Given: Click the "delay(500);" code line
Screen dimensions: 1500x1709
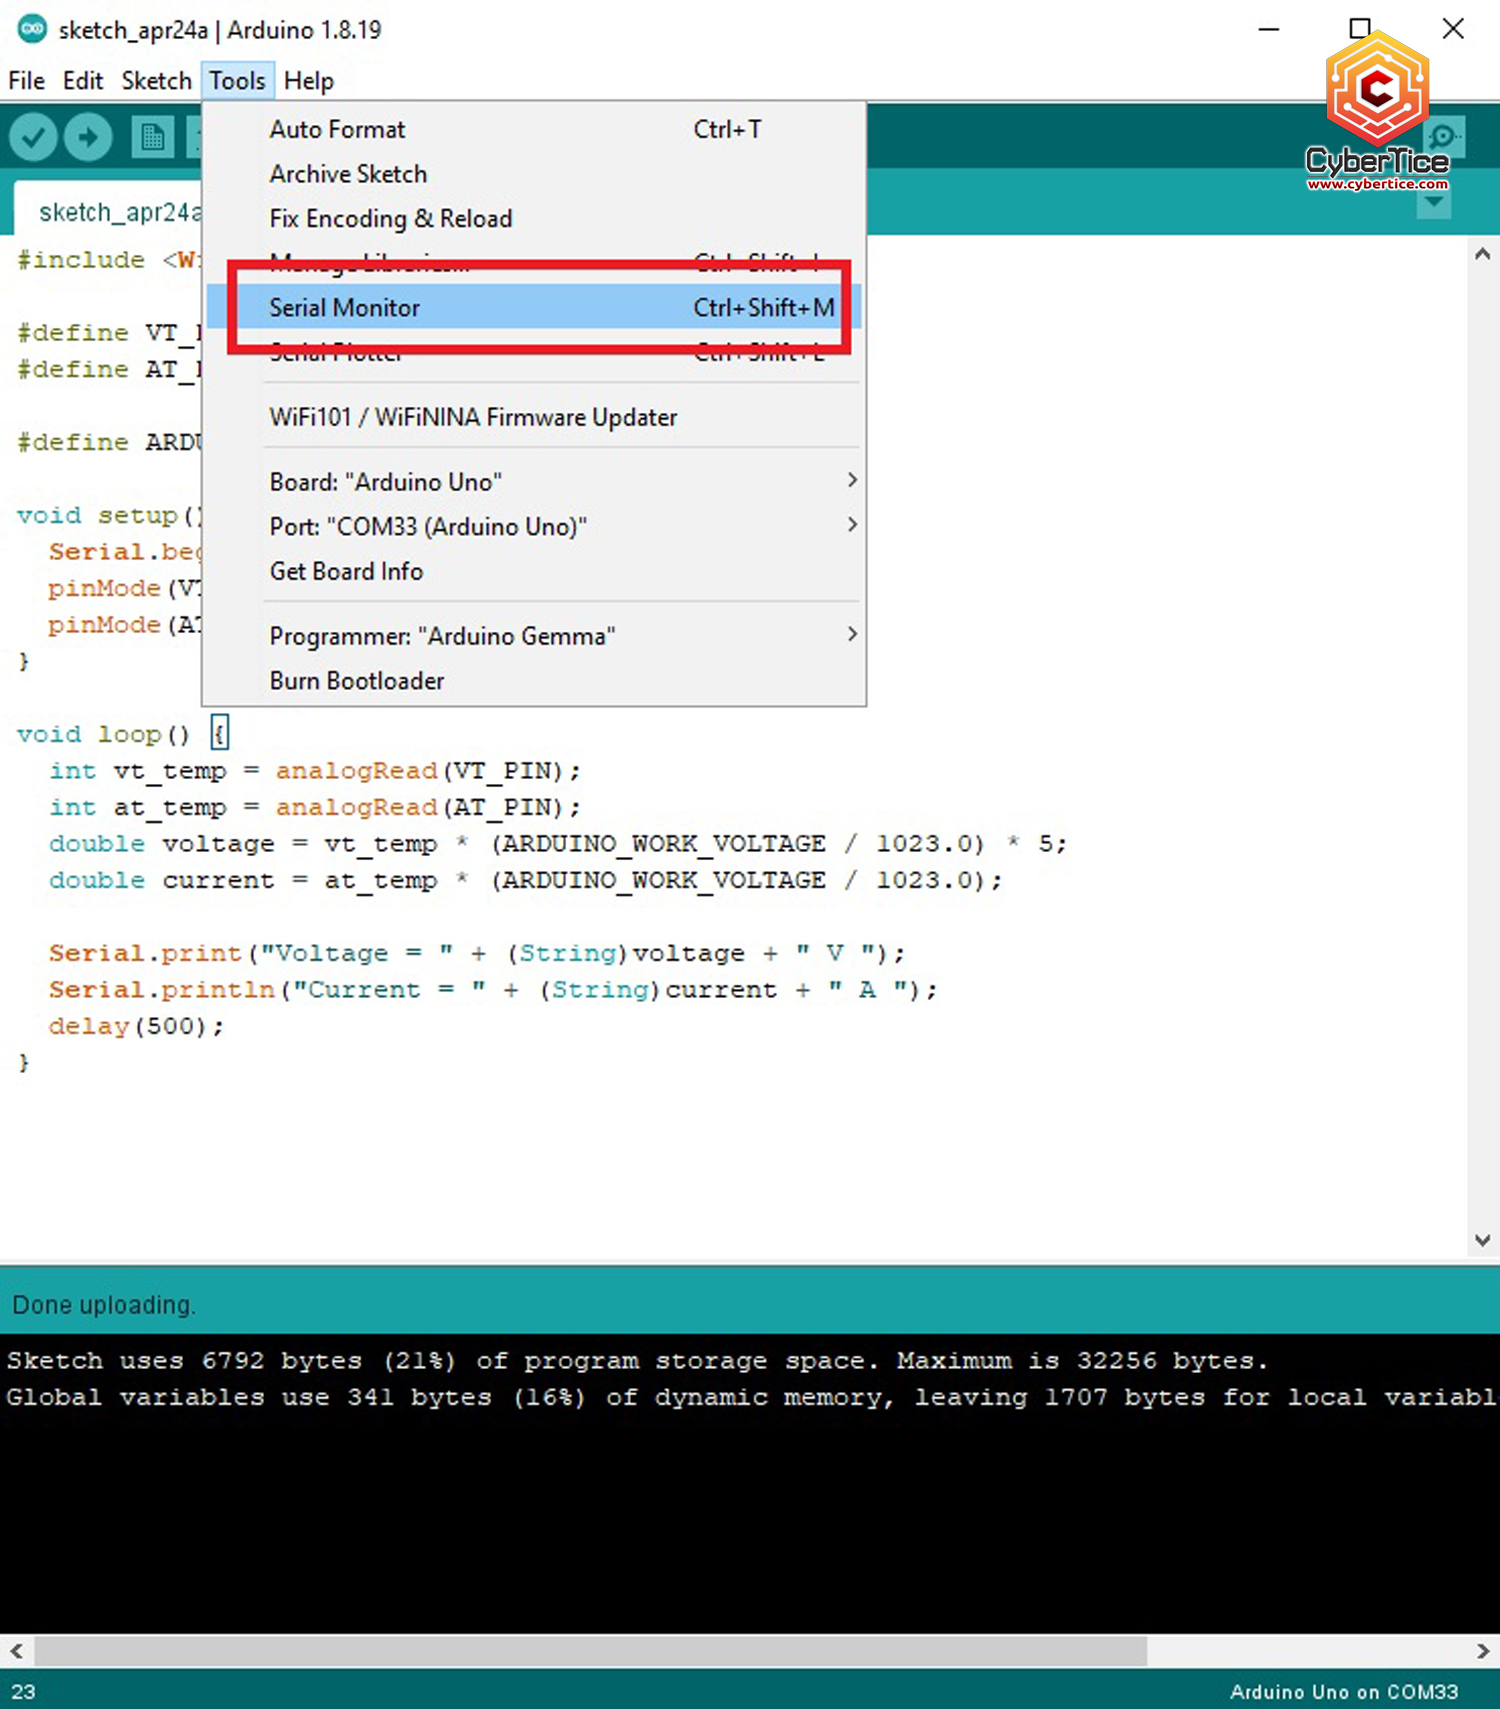Looking at the screenshot, I should (x=136, y=1026).
